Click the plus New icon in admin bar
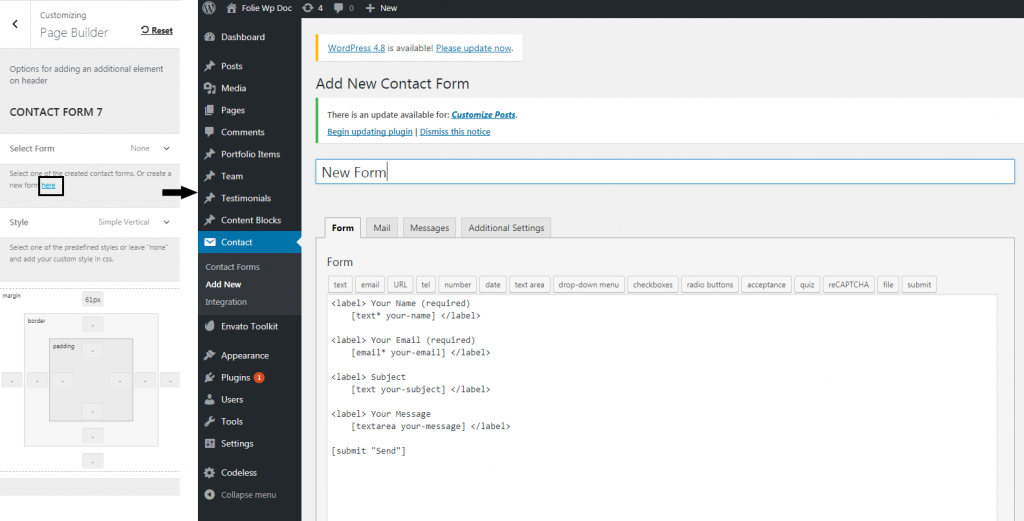 click(370, 8)
